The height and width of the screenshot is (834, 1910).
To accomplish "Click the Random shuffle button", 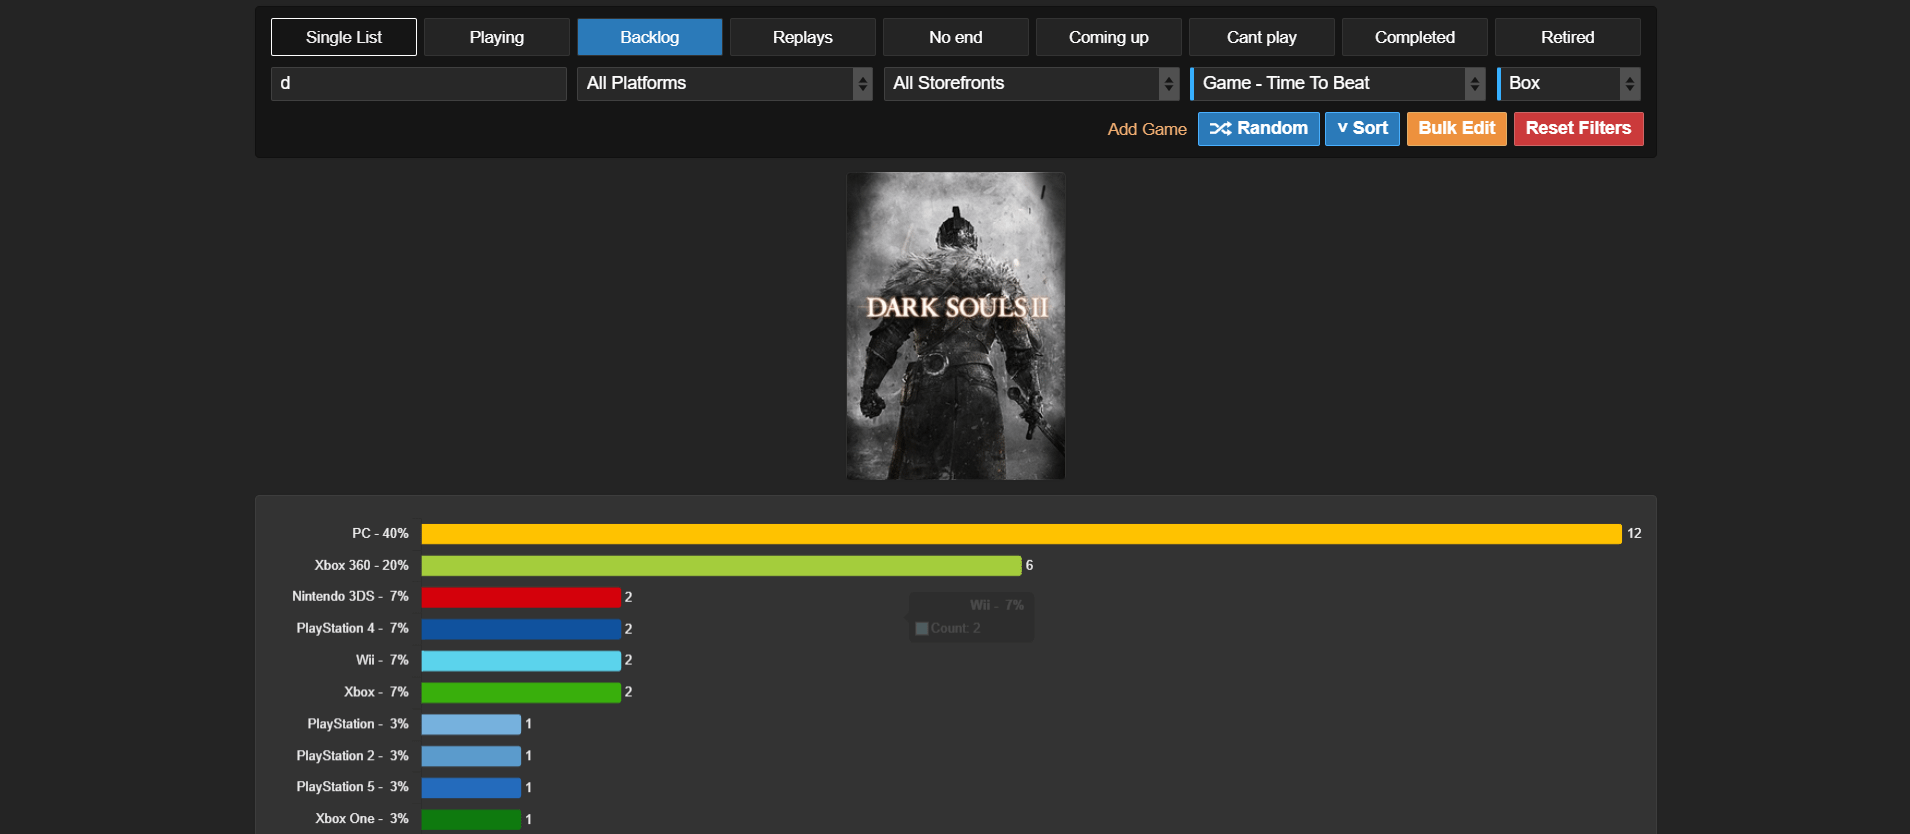I will point(1258,128).
